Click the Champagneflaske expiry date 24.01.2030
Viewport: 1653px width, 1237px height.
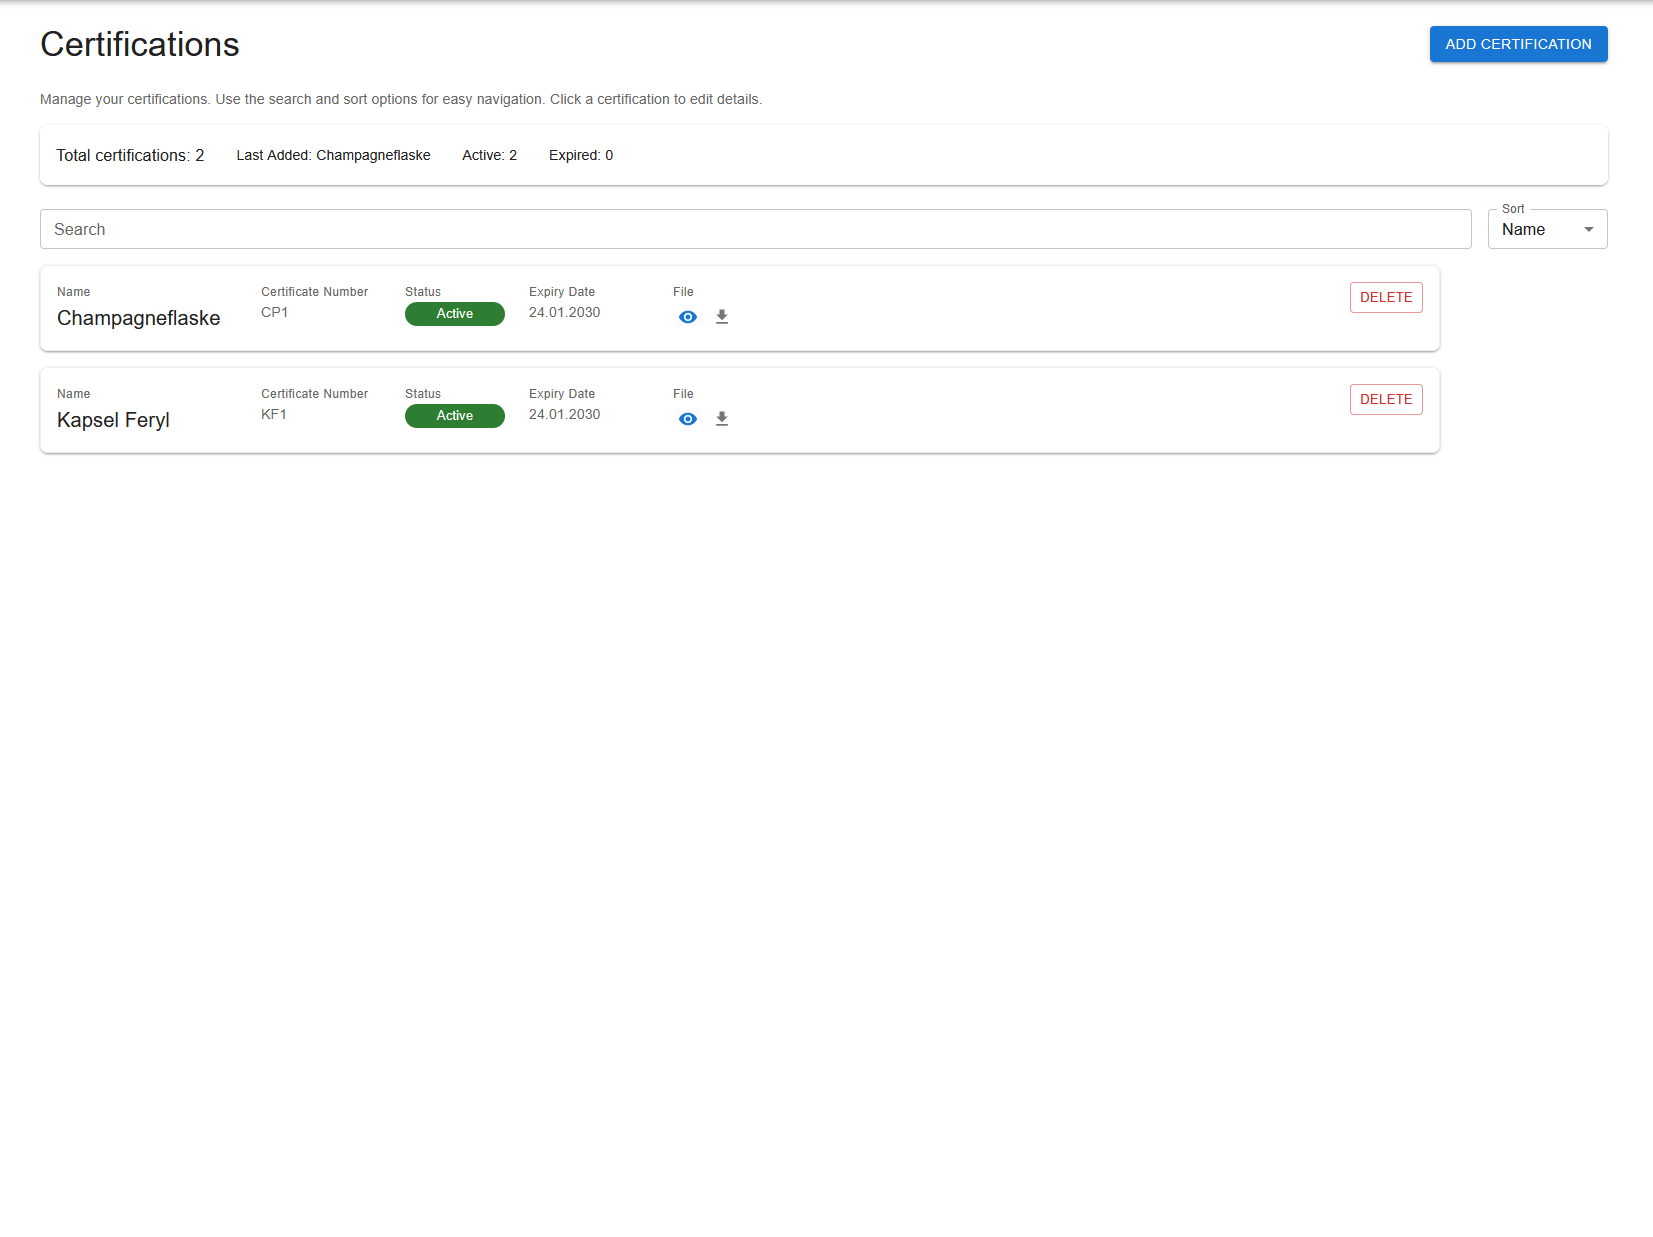[564, 313]
